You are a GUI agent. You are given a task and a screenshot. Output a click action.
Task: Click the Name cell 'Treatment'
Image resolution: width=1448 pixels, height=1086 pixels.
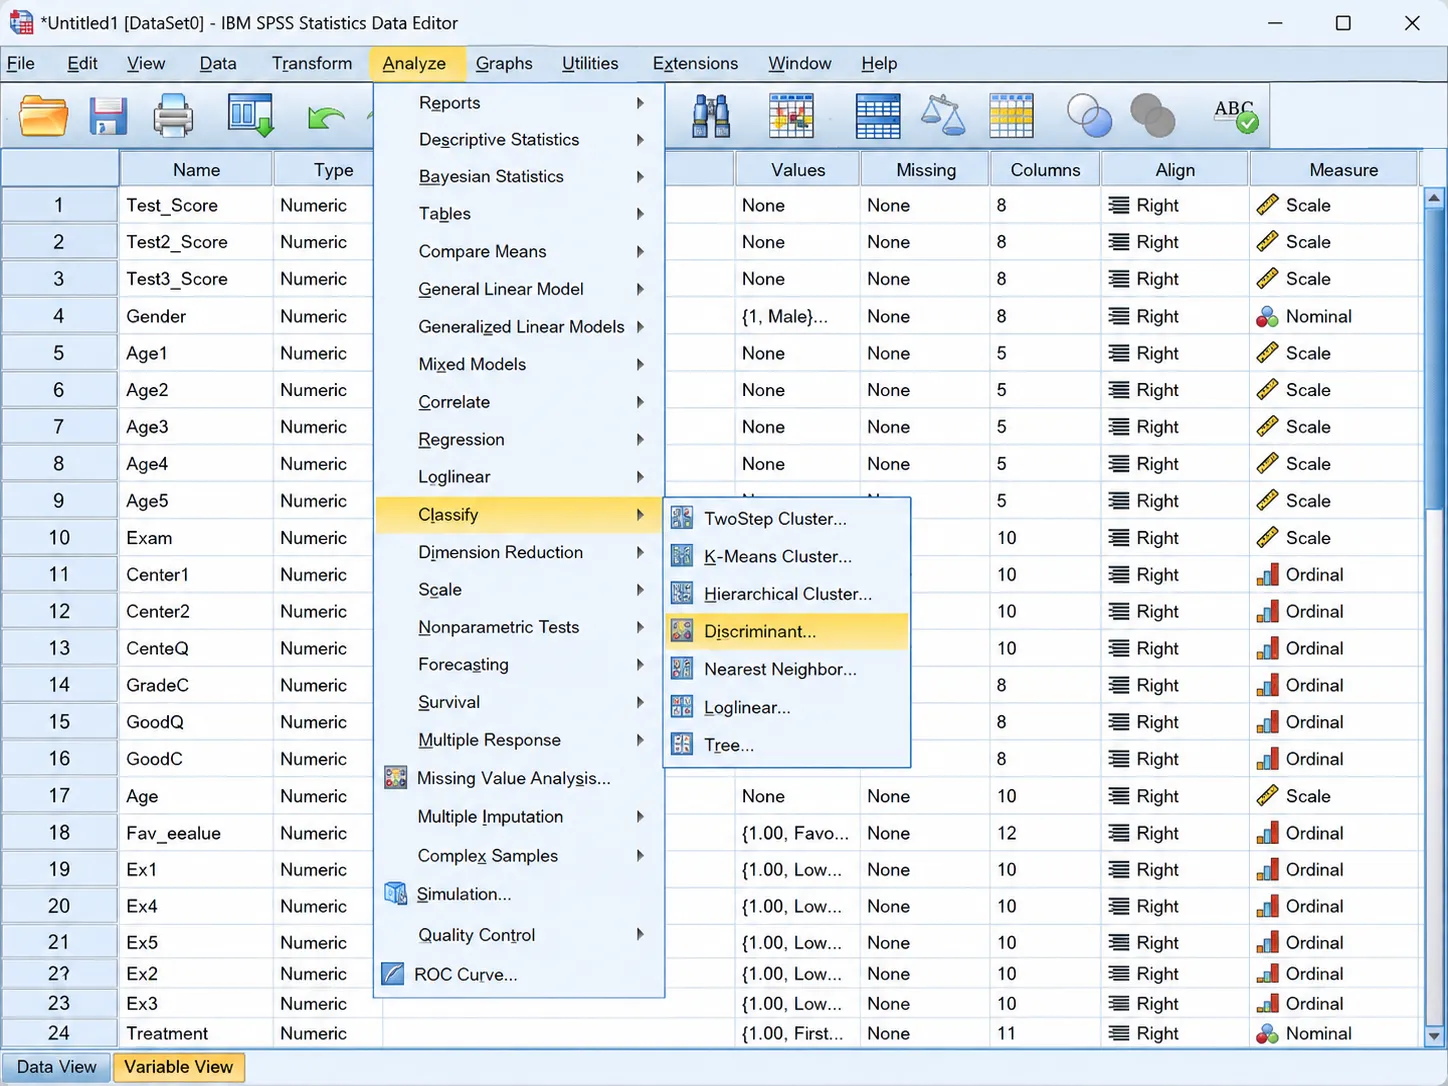click(x=196, y=1033)
